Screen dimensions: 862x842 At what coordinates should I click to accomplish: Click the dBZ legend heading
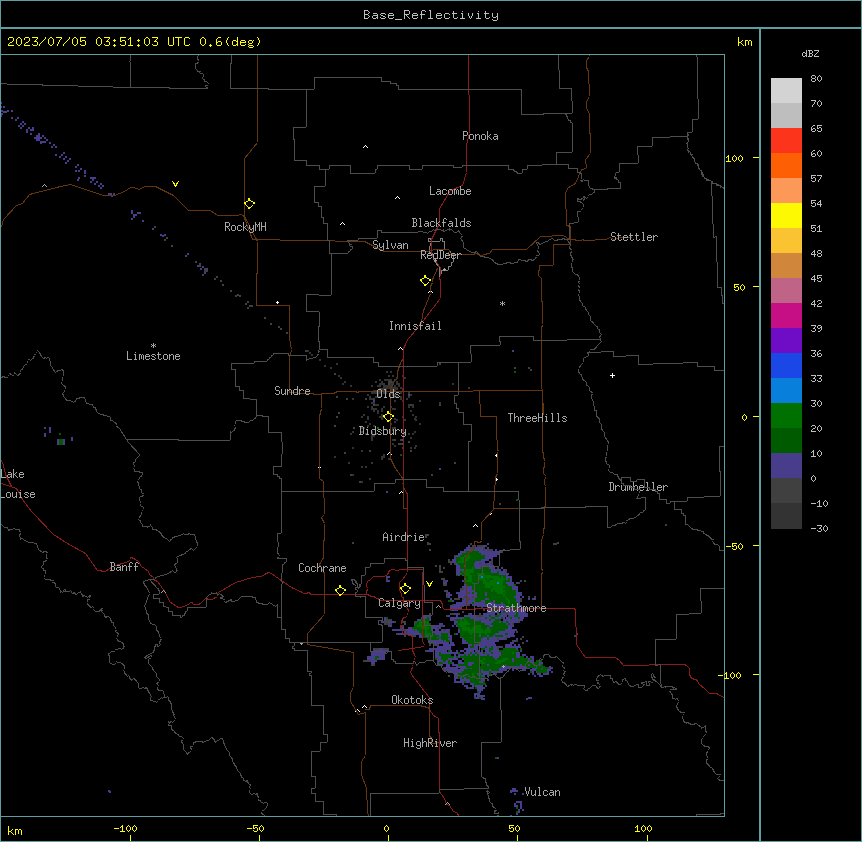[x=810, y=53]
